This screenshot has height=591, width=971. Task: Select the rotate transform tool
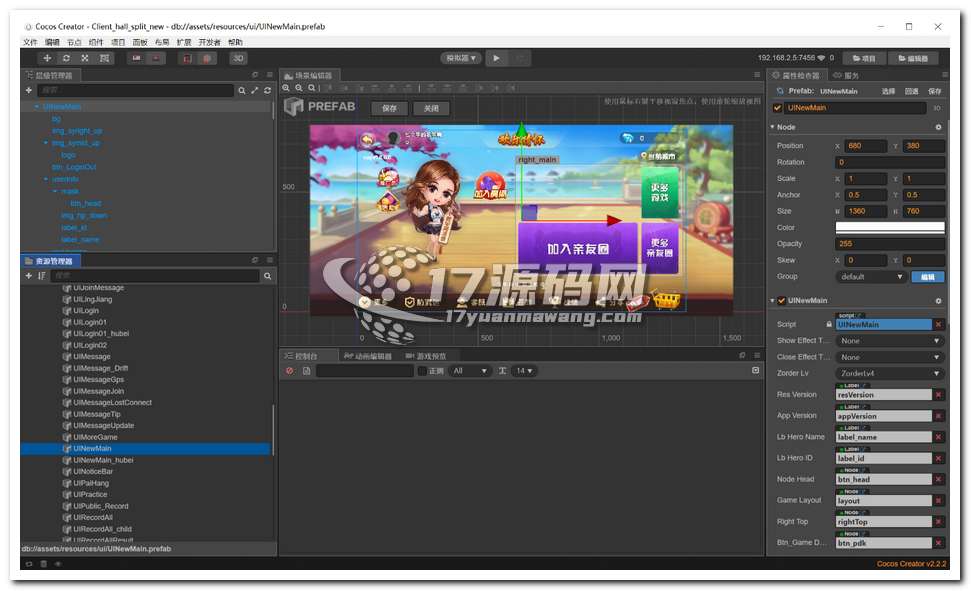(66, 58)
